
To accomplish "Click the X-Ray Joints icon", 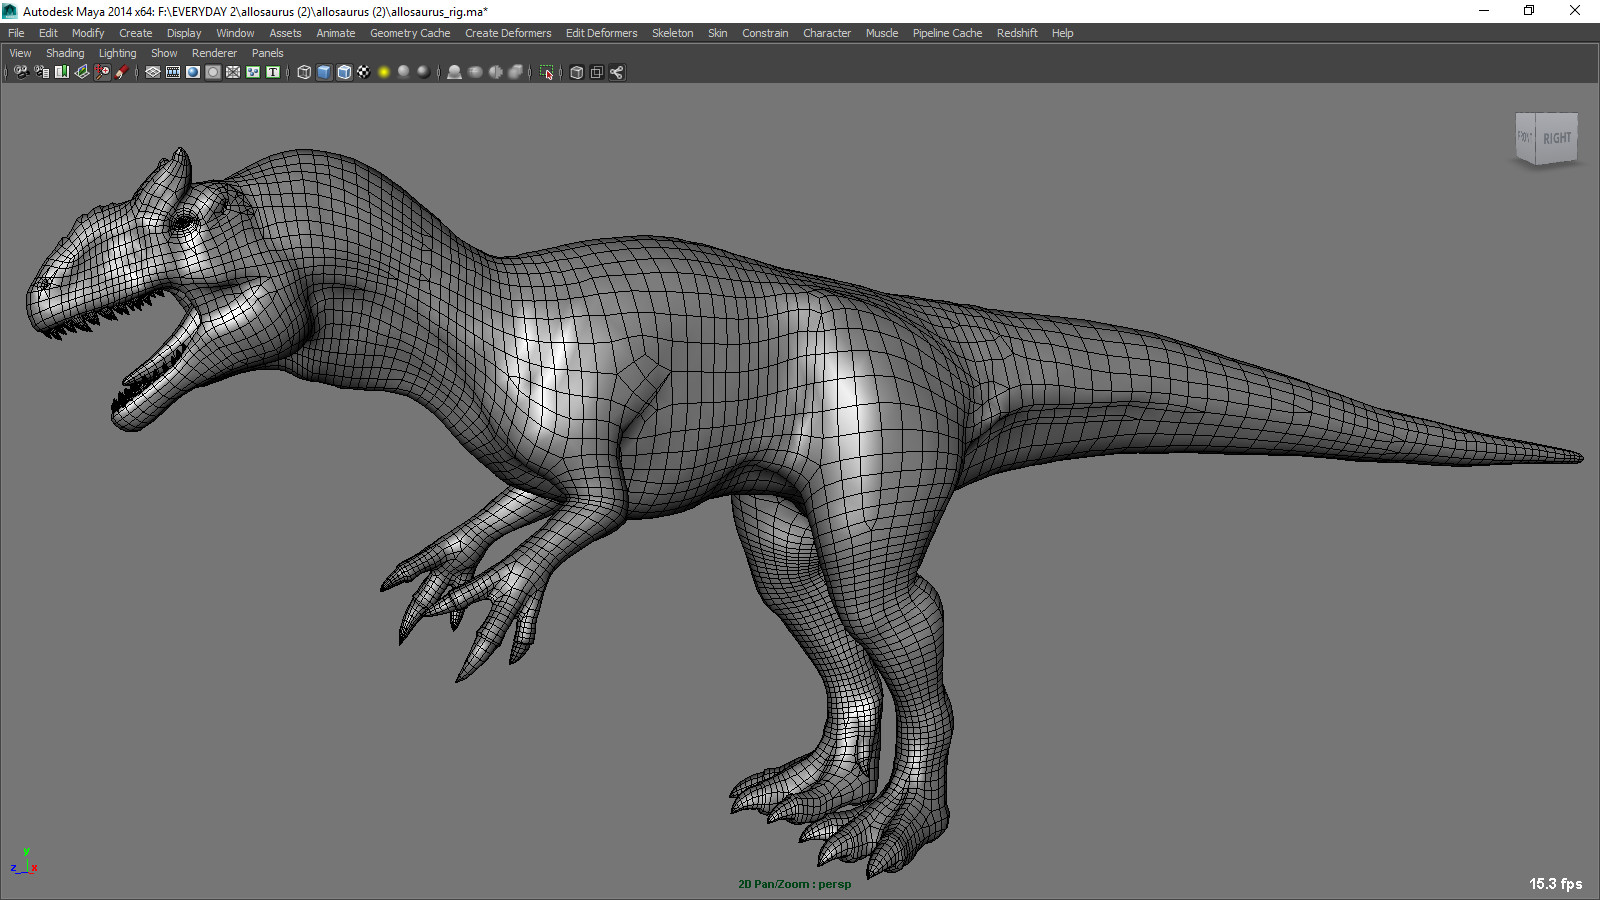I will point(617,72).
